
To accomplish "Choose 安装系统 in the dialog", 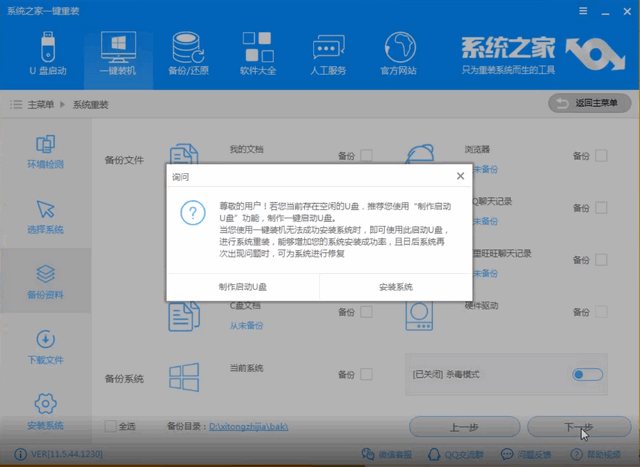I will [395, 286].
